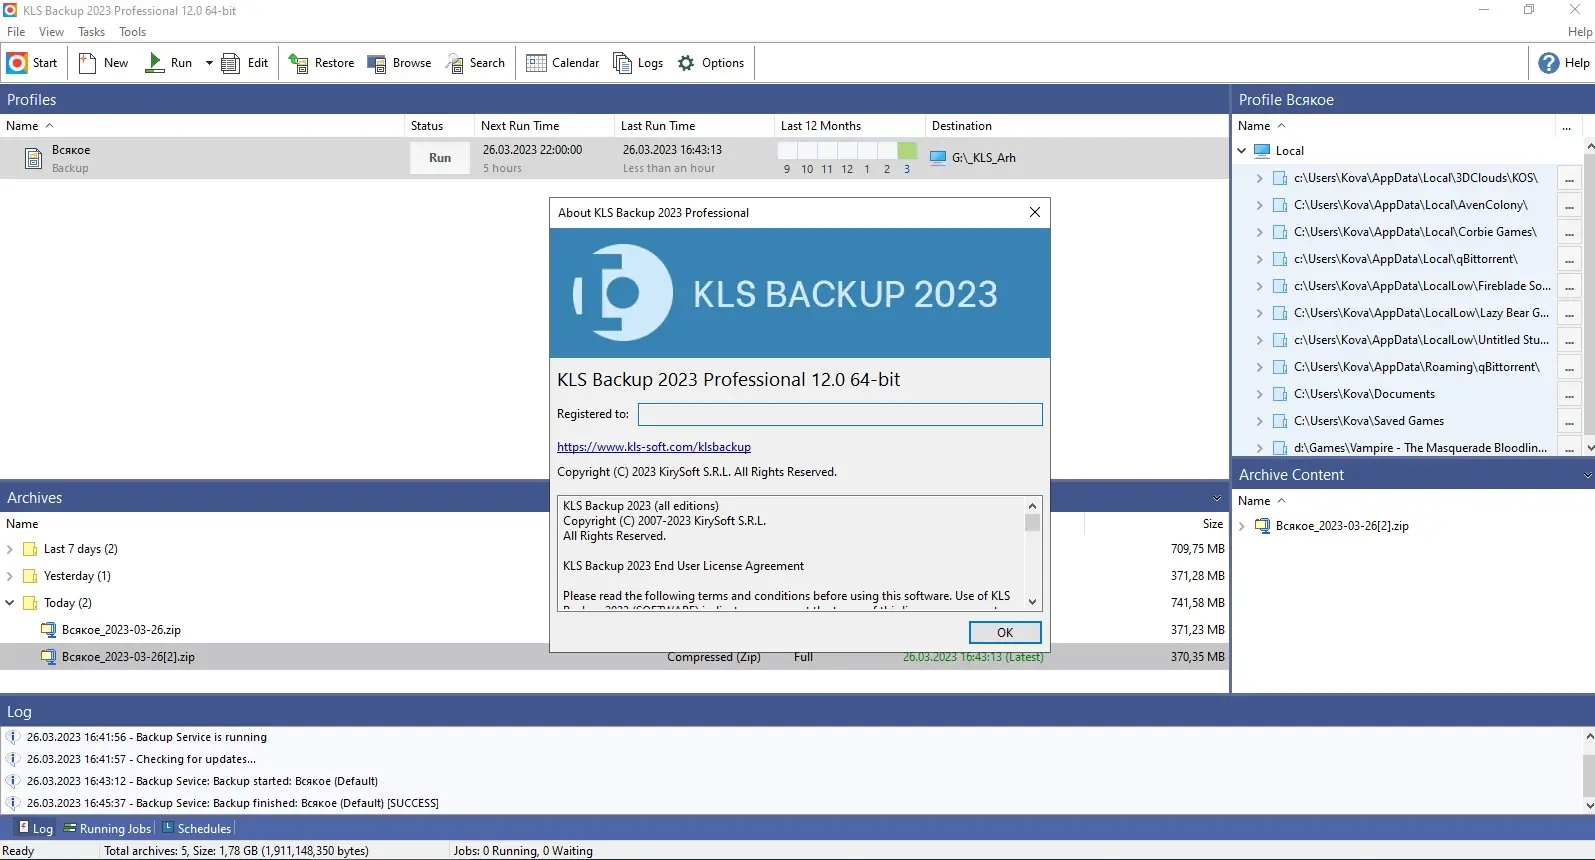Collapse the Archives panel chevron
The height and width of the screenshot is (860, 1595).
1217,498
